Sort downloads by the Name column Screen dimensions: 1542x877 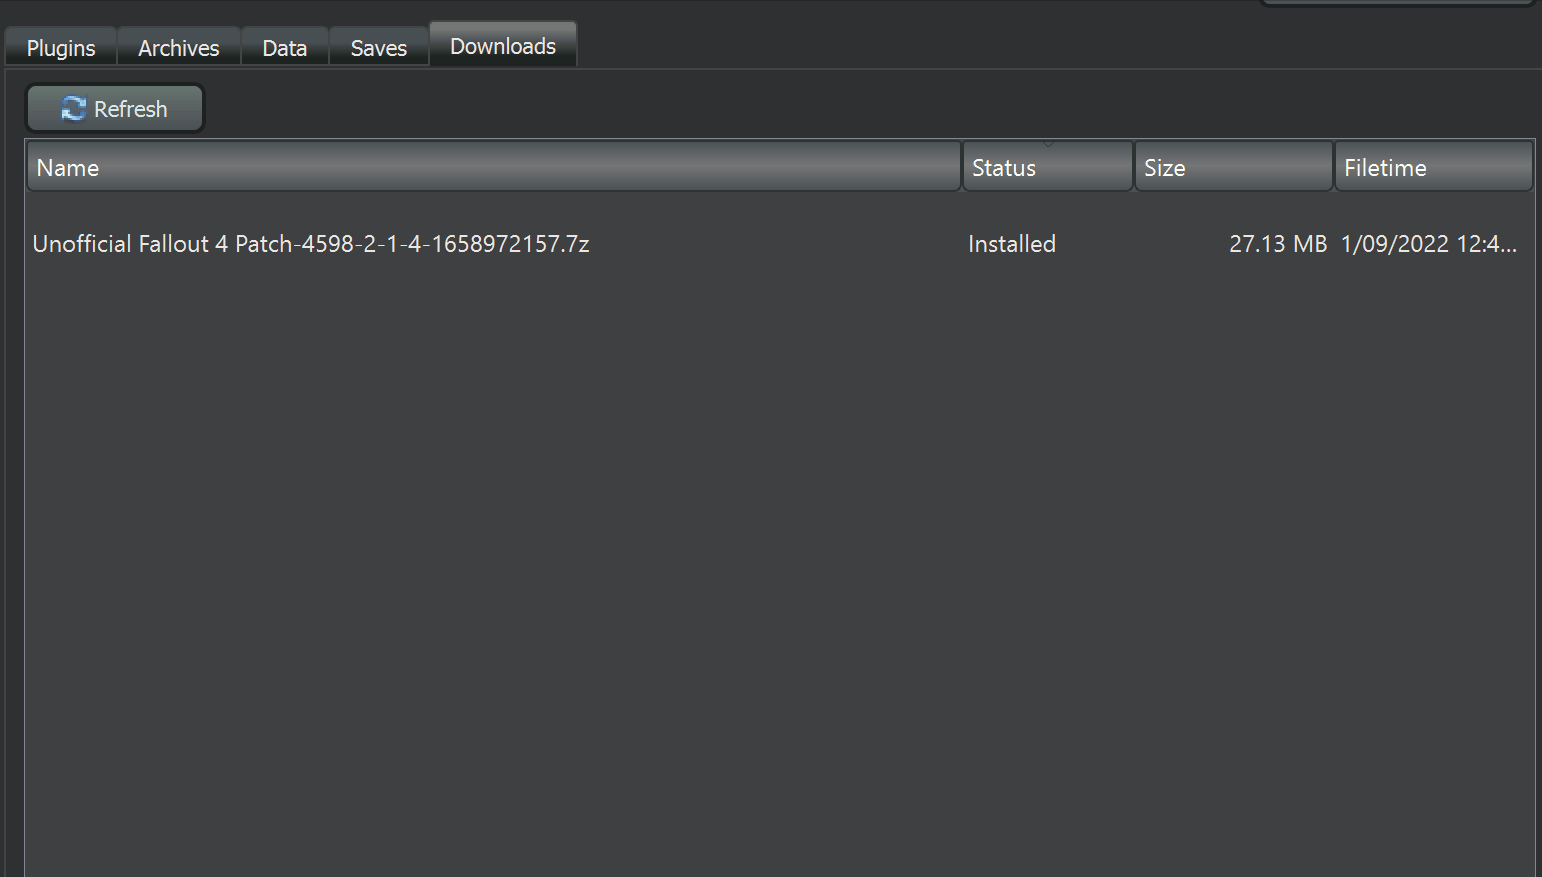(492, 167)
